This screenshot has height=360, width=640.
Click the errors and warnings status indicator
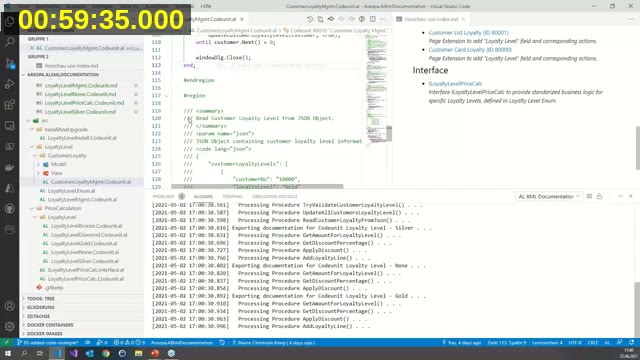tap(129, 342)
